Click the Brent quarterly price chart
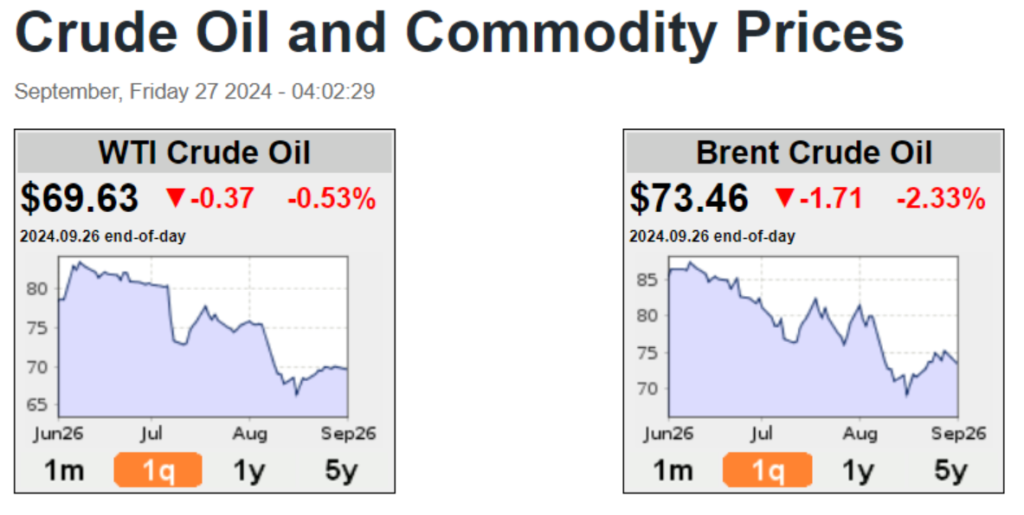The image size is (1024, 515). (x=812, y=337)
